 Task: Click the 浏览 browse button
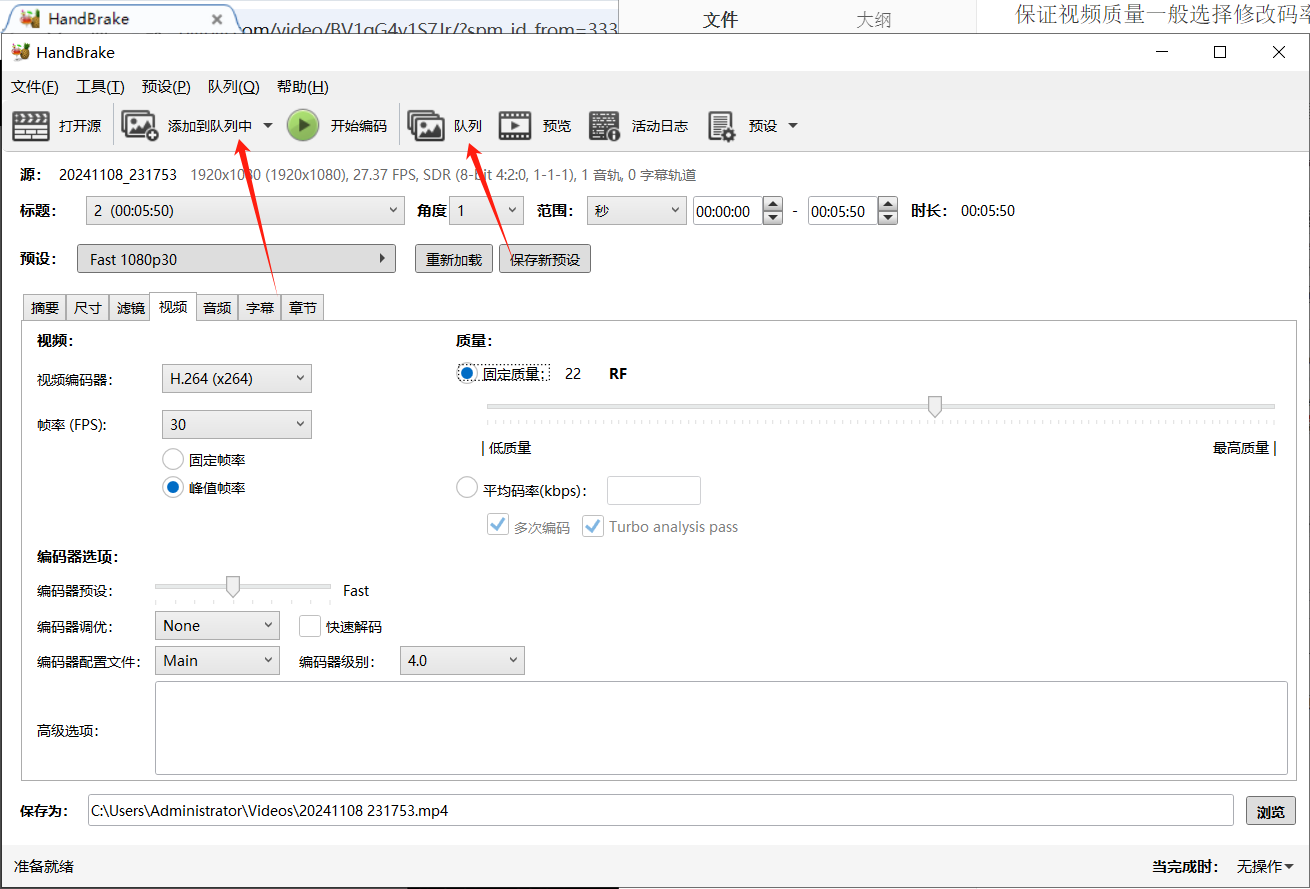1271,811
